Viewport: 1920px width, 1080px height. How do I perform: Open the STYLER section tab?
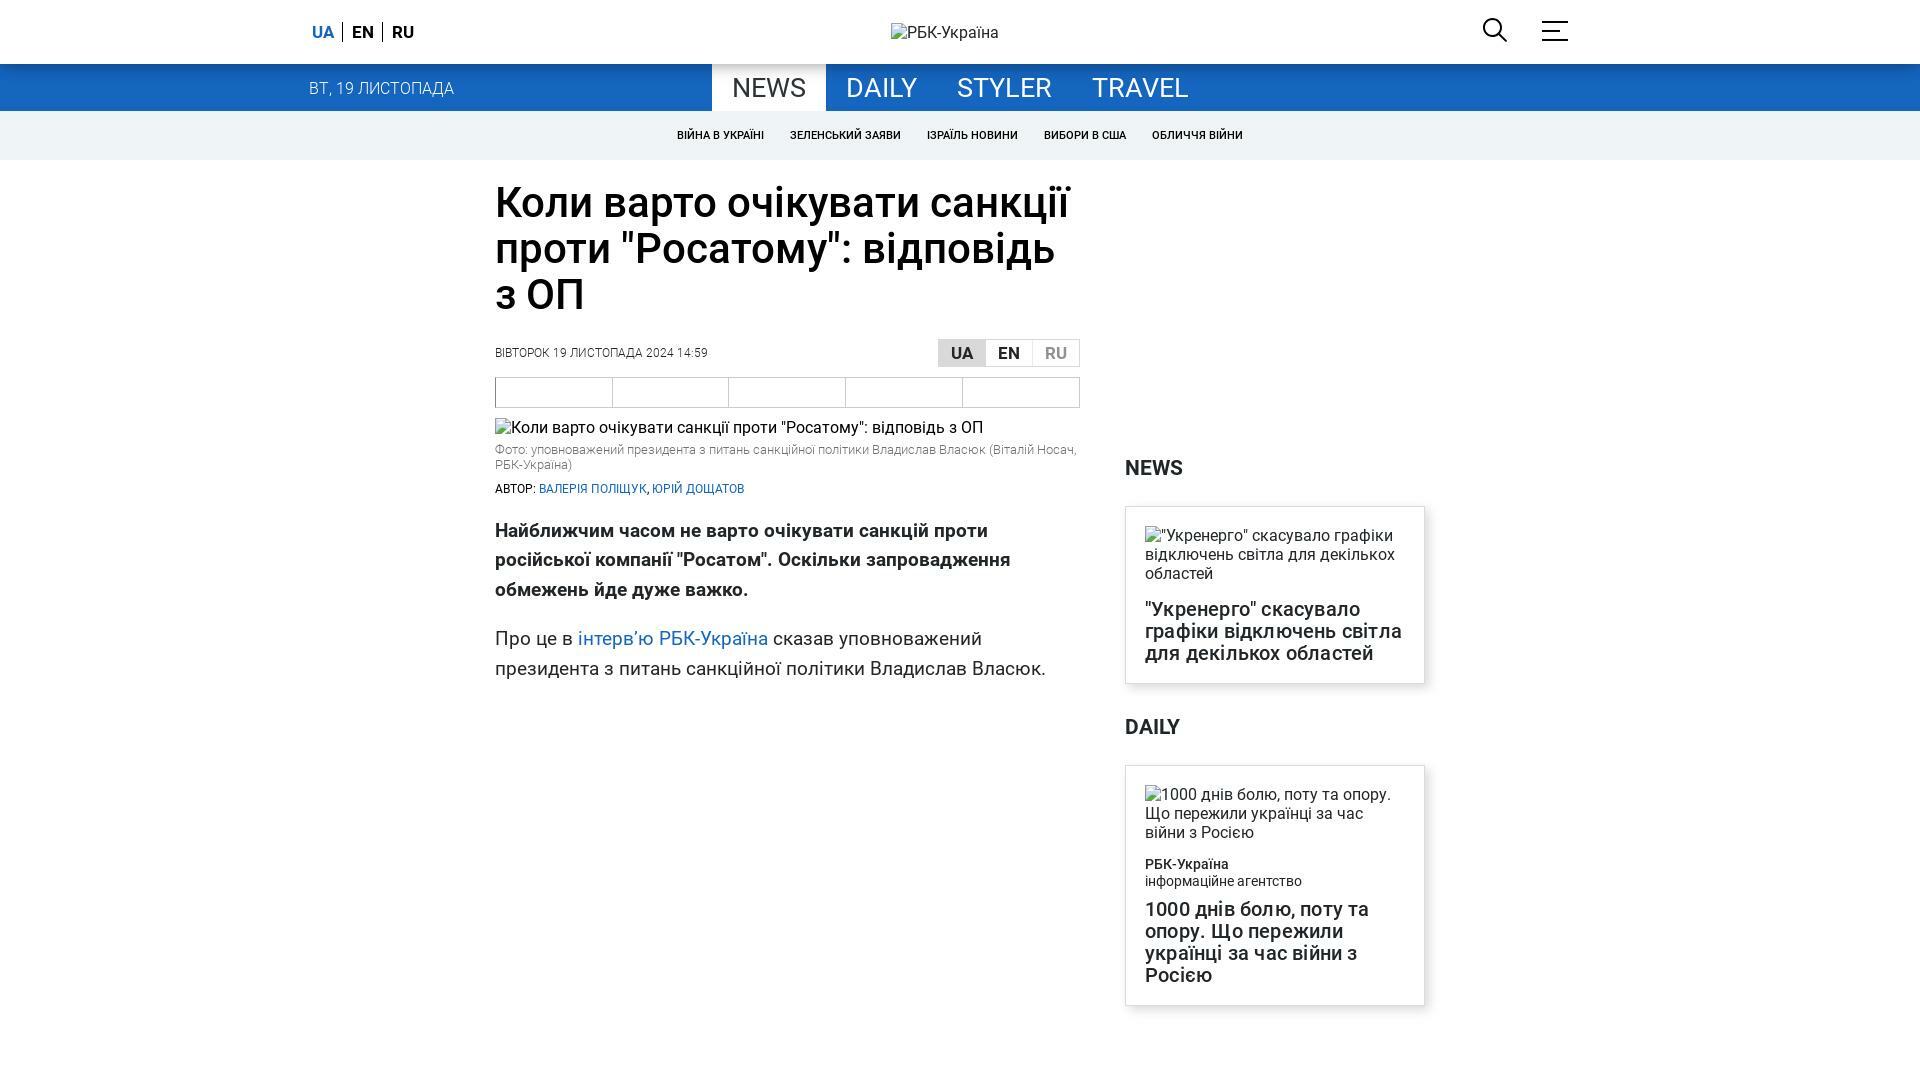(x=1004, y=88)
